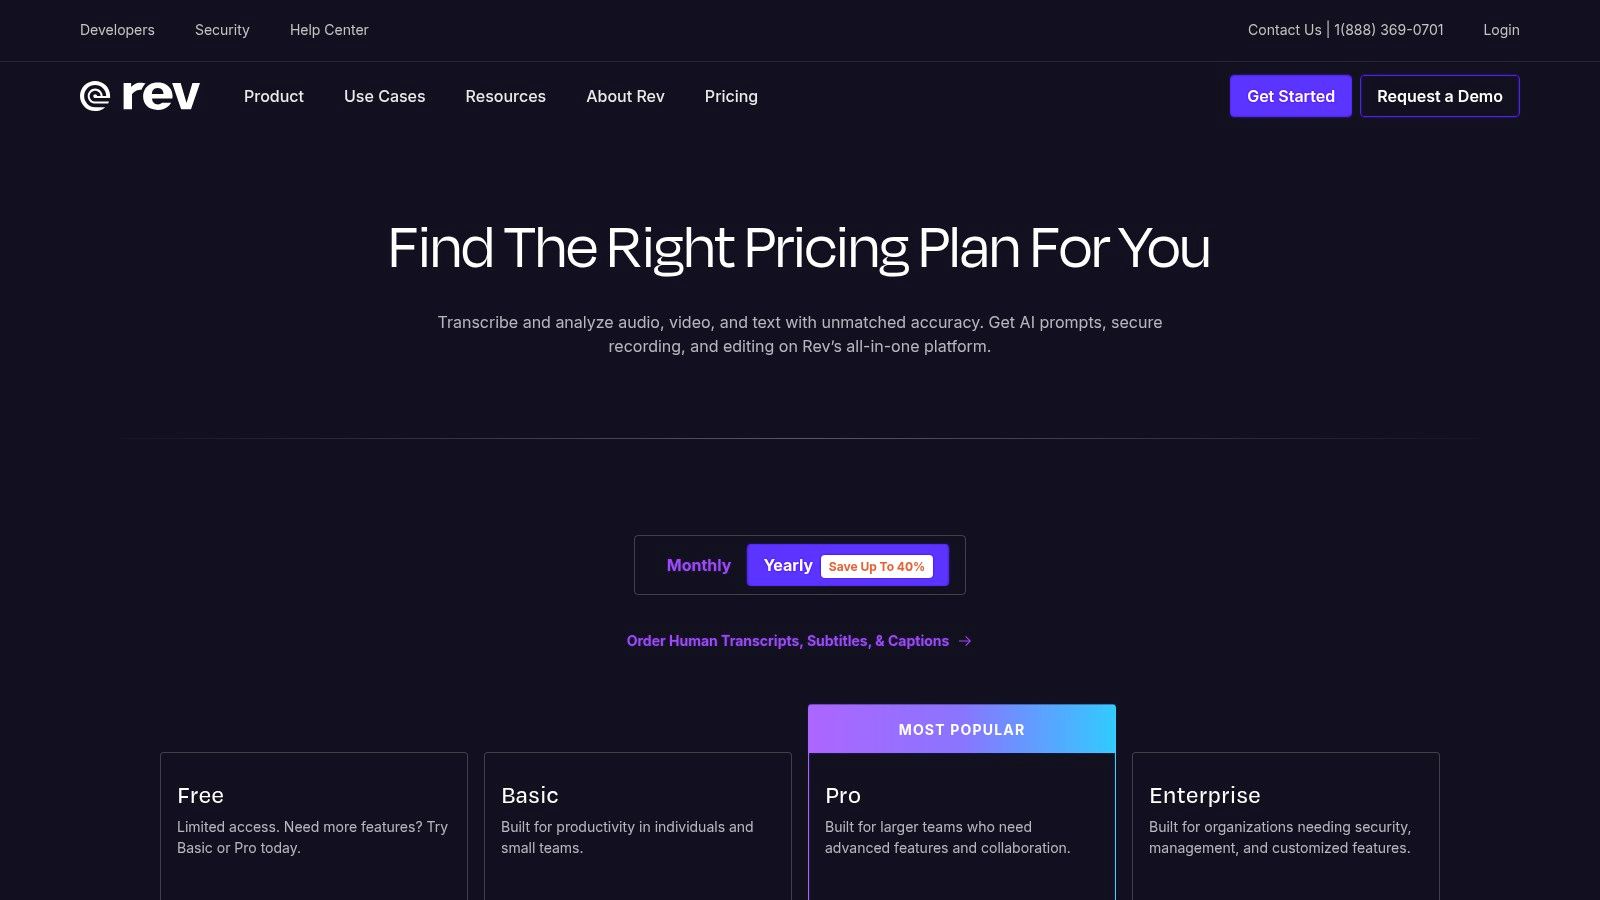The width and height of the screenshot is (1600, 900).
Task: Select Pricing in the navigation bar
Action: pyautogui.click(x=731, y=96)
